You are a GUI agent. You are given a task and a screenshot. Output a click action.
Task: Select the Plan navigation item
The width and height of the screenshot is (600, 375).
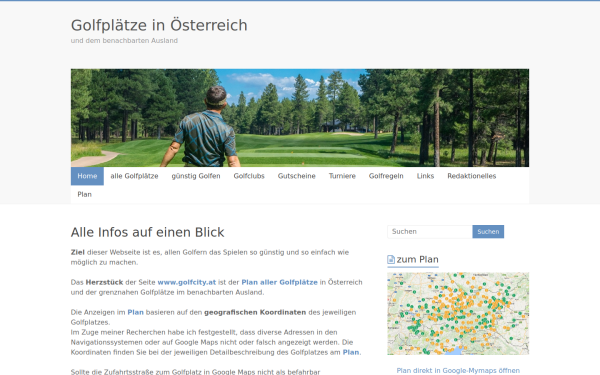click(x=85, y=194)
